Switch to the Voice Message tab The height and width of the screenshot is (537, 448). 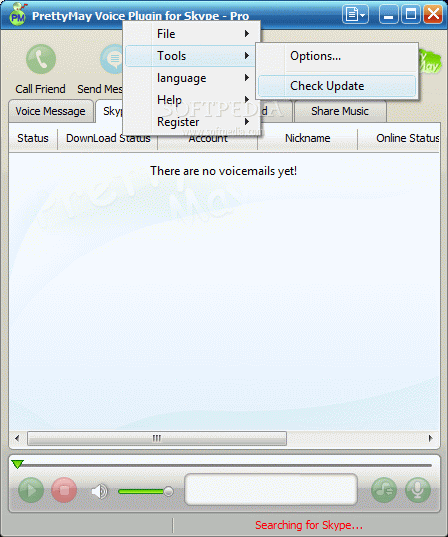[x=51, y=111]
